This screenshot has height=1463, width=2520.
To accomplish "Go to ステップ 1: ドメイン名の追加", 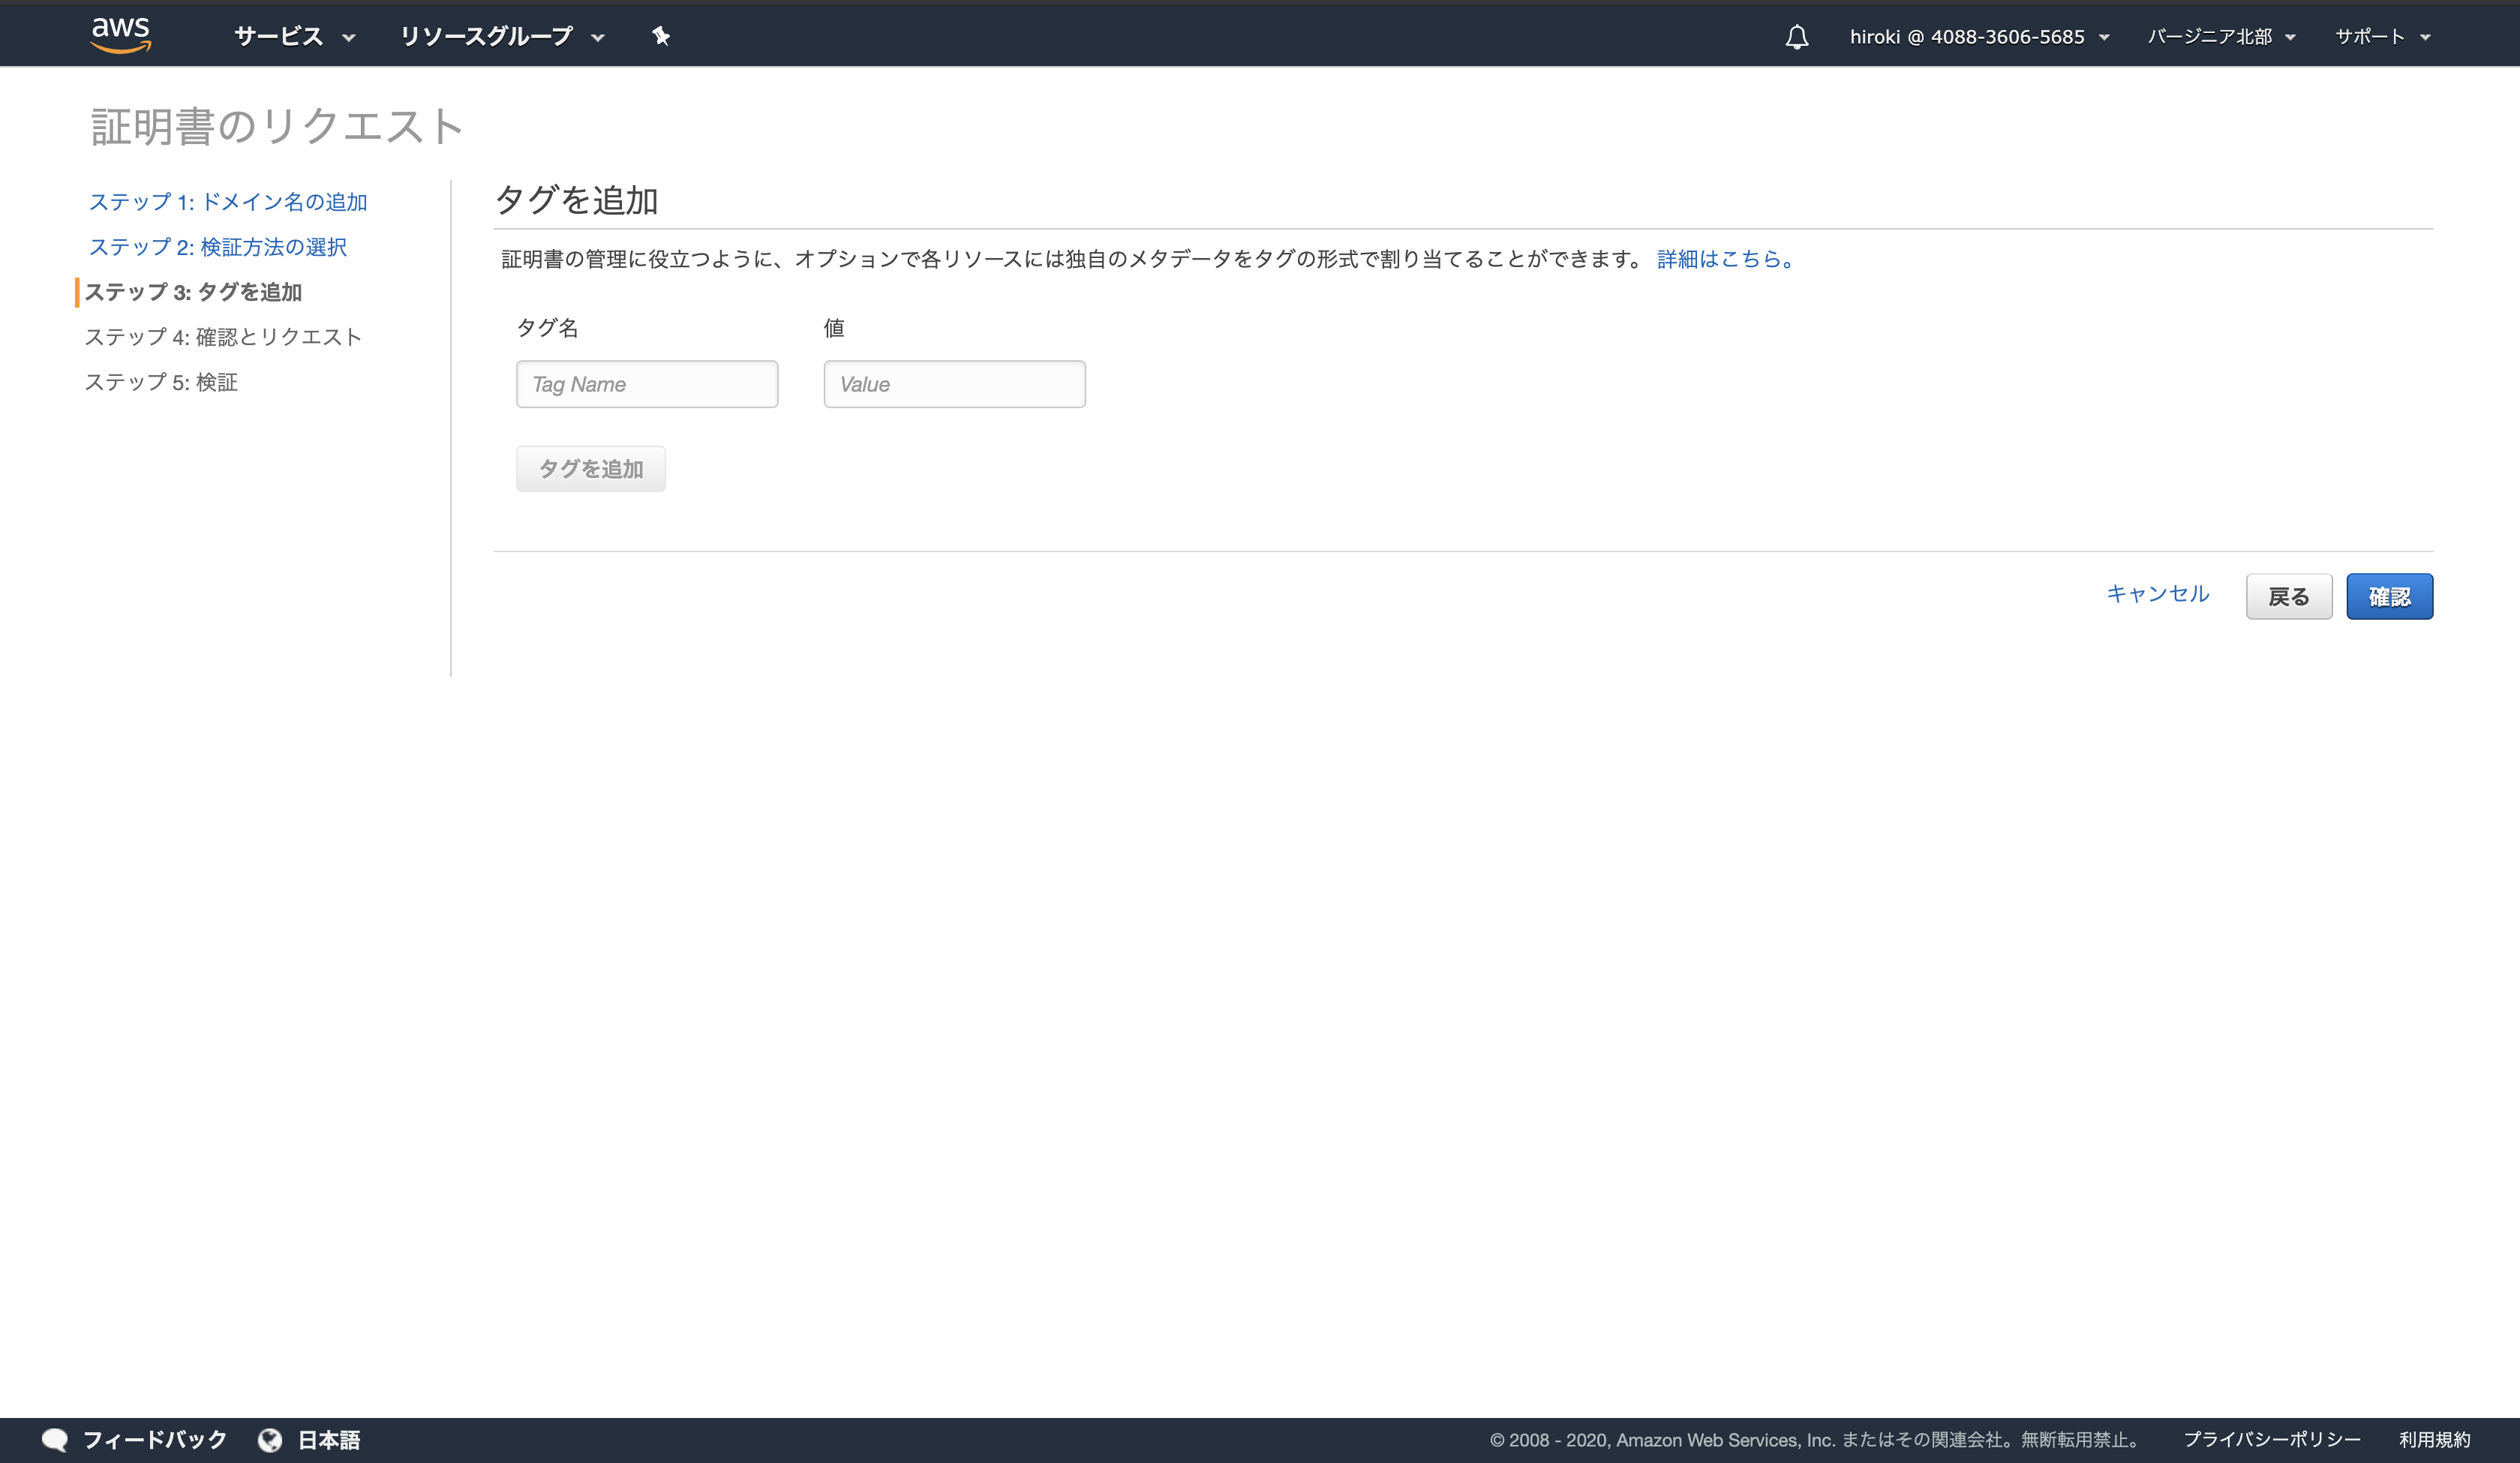I will coord(228,202).
